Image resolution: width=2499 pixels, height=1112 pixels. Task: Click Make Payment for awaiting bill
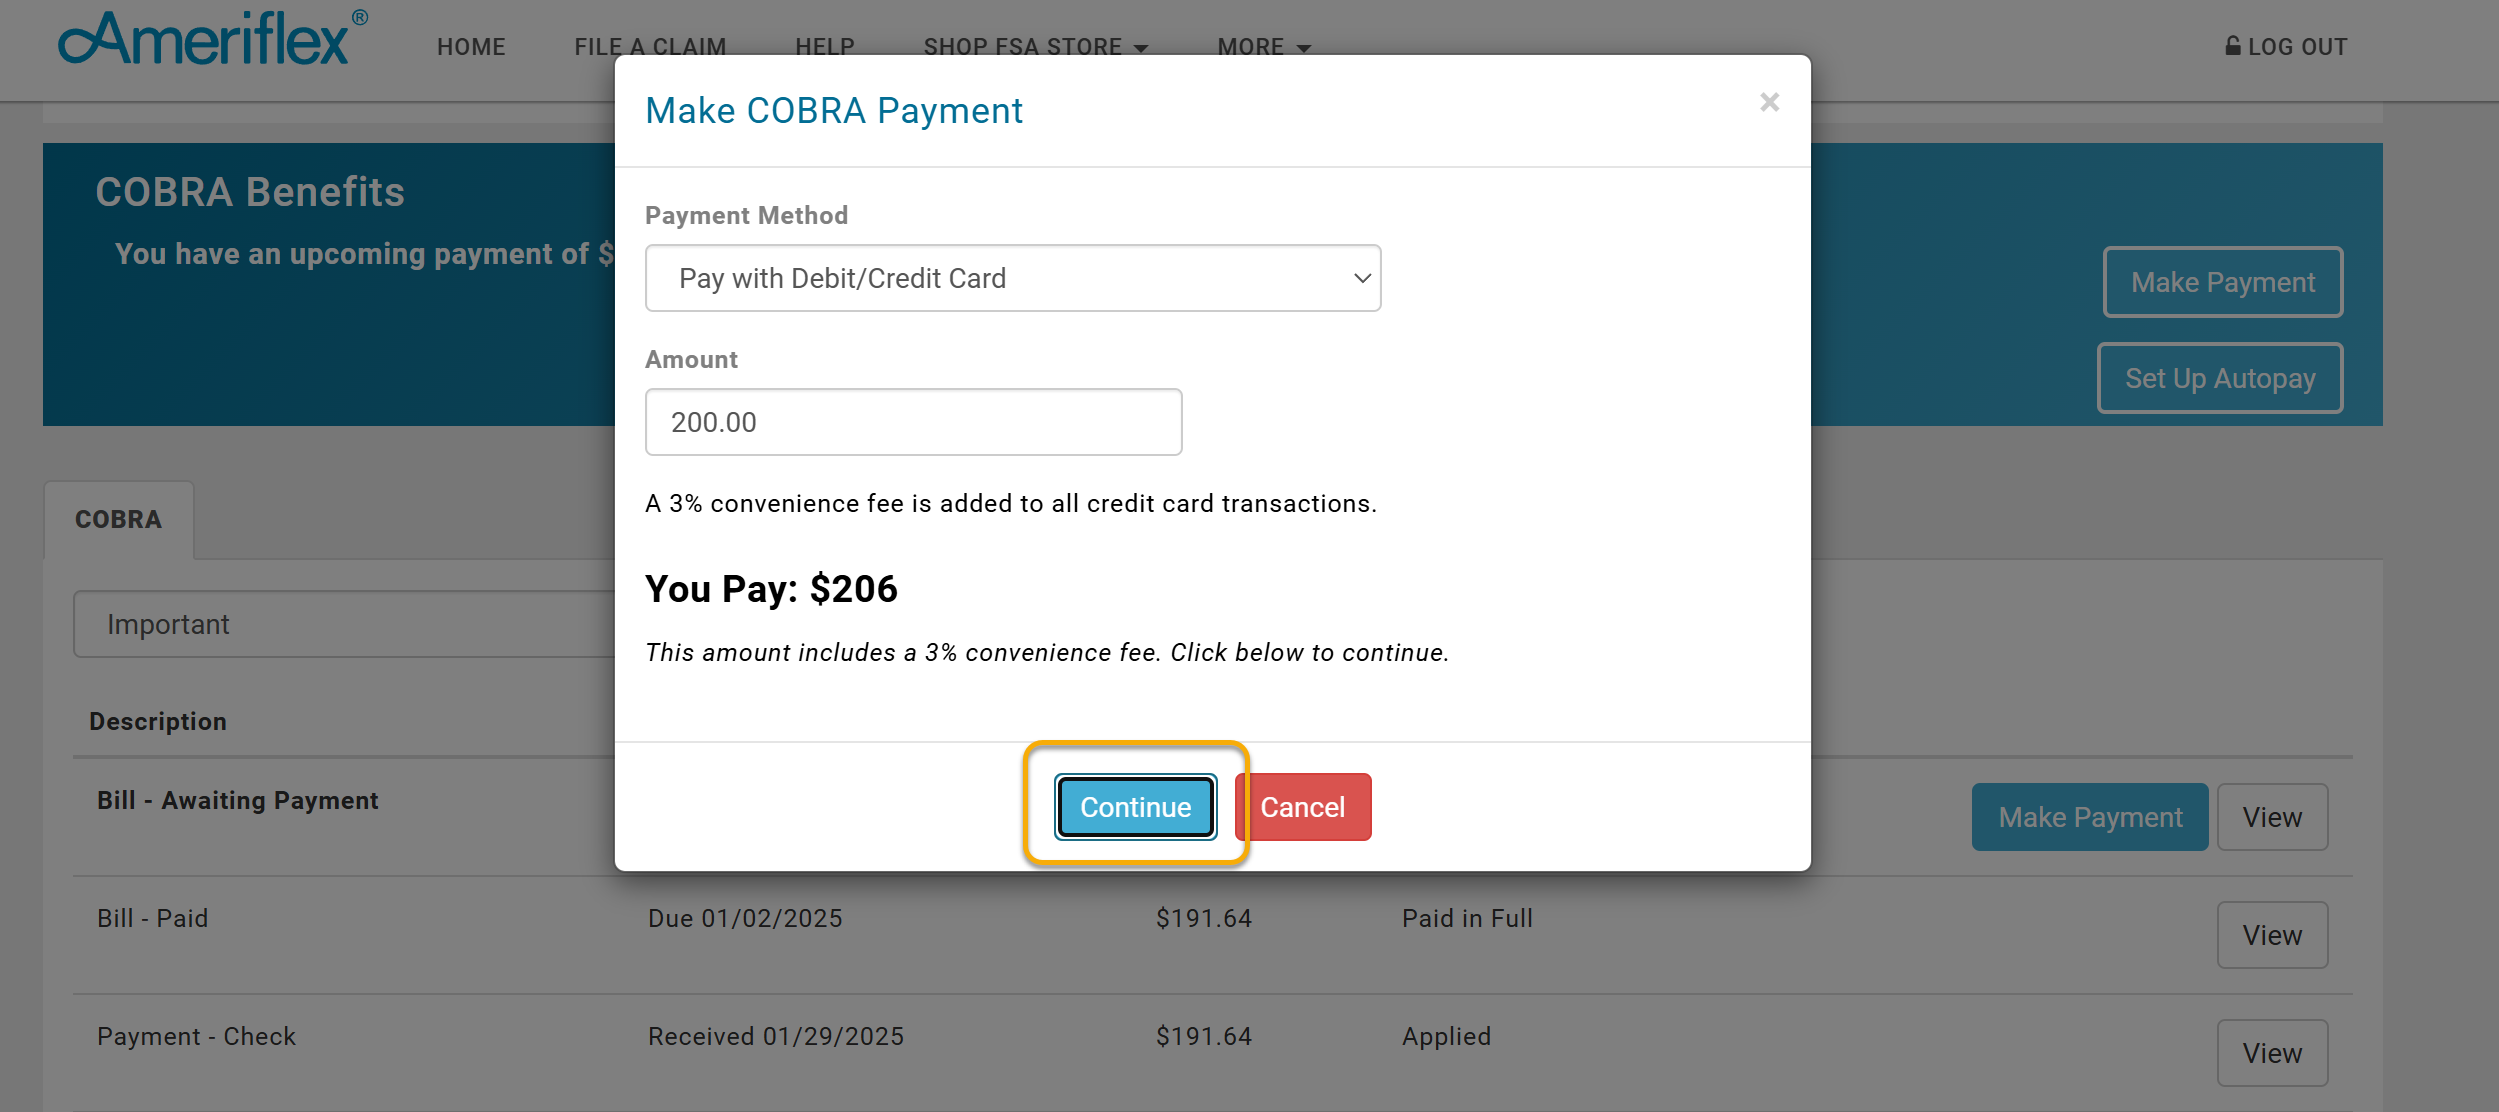(x=2089, y=817)
